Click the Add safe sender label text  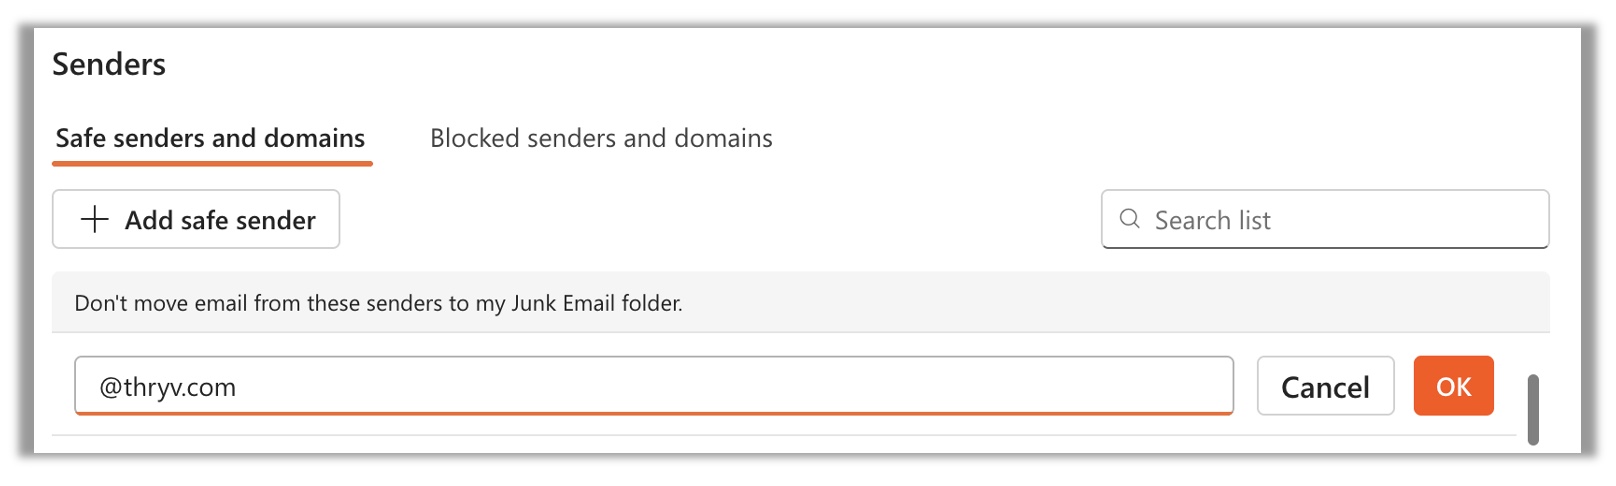click(220, 220)
